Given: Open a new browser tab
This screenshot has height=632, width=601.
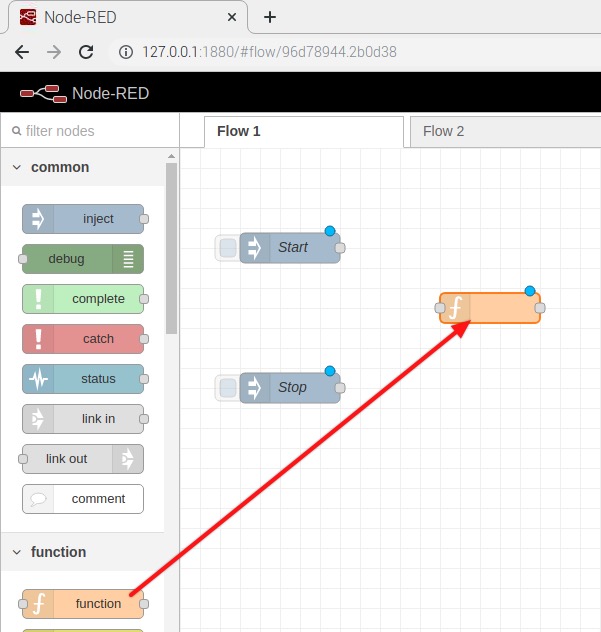Looking at the screenshot, I should (269, 17).
